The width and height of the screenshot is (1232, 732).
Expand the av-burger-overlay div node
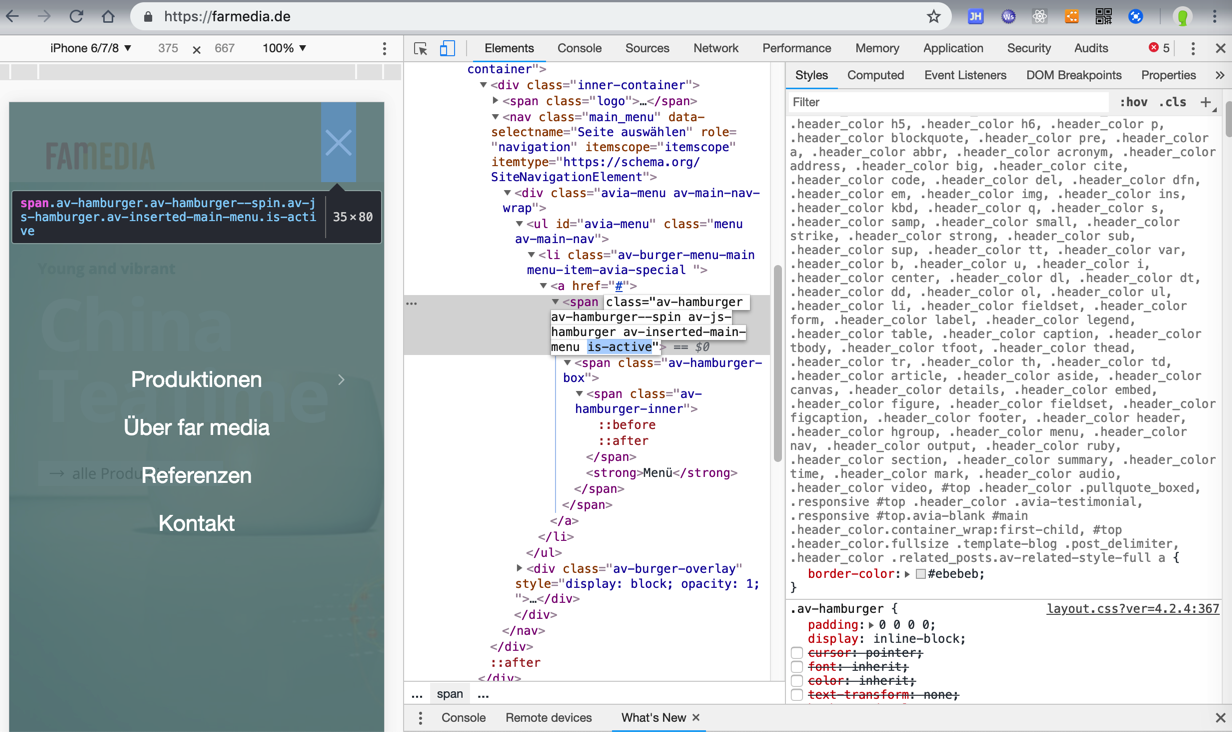520,569
